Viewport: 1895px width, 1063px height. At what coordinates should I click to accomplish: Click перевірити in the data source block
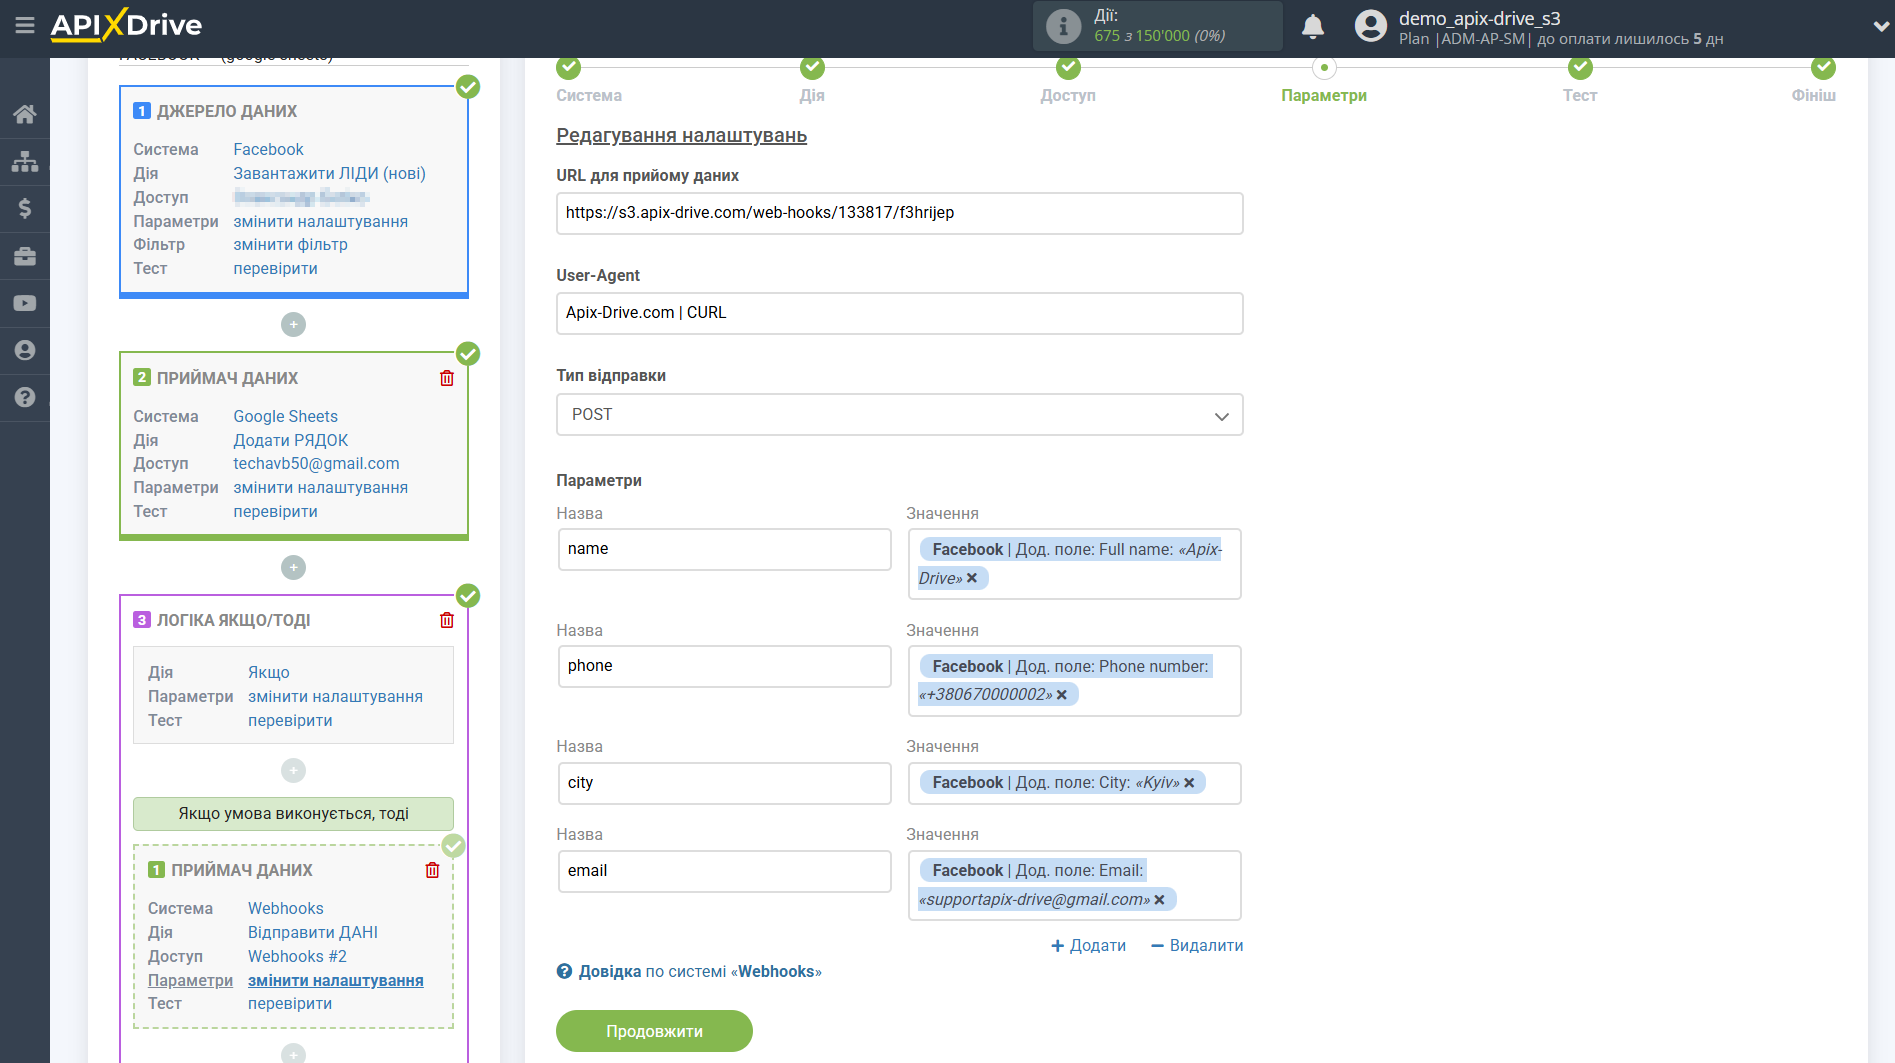275,268
